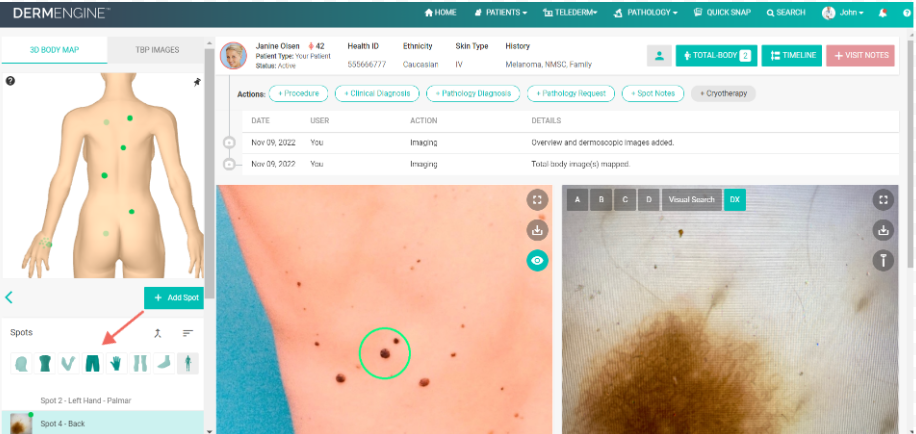Open Quick Snap from the navbar
Viewport: 916px width, 434px height.
(x=722, y=12)
